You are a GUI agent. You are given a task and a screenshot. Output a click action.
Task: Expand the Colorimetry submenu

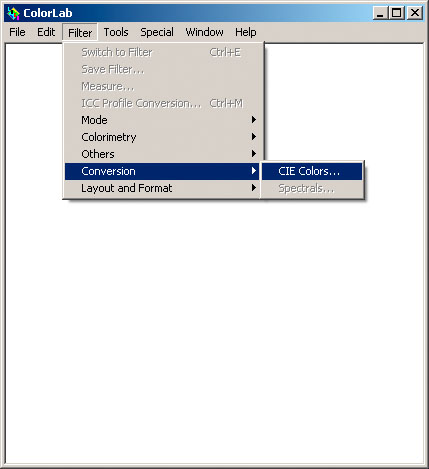[x=162, y=137]
